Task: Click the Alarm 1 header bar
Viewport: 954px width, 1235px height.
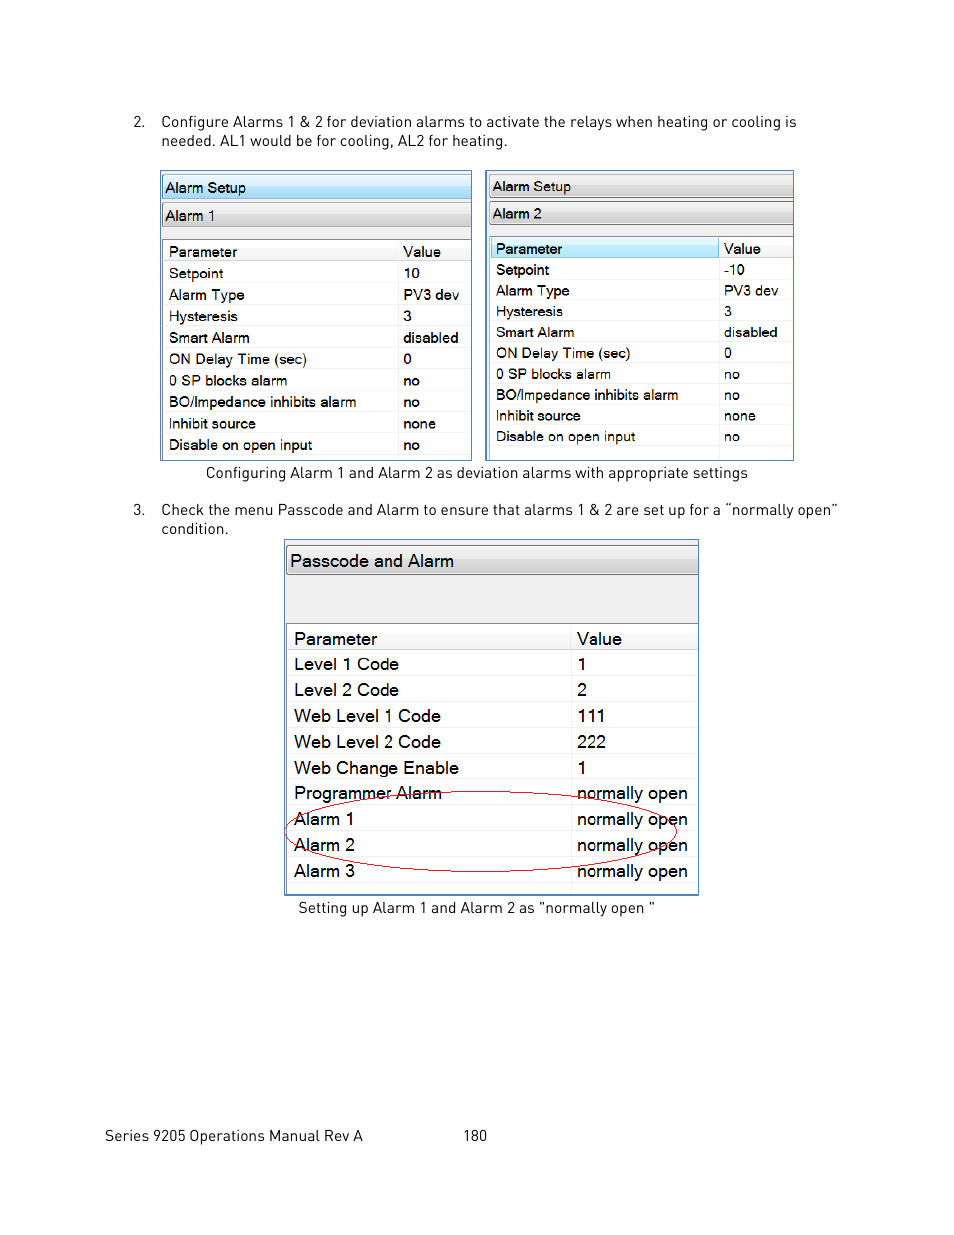Action: coord(316,215)
